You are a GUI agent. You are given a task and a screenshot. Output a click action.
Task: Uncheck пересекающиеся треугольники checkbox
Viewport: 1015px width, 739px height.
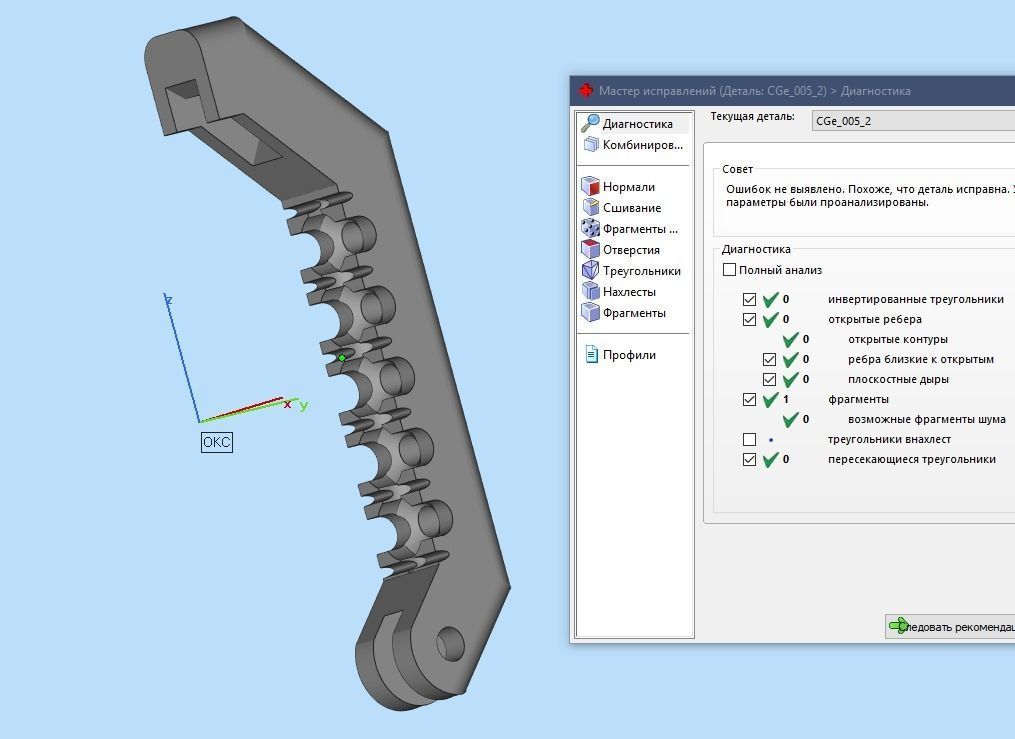750,459
